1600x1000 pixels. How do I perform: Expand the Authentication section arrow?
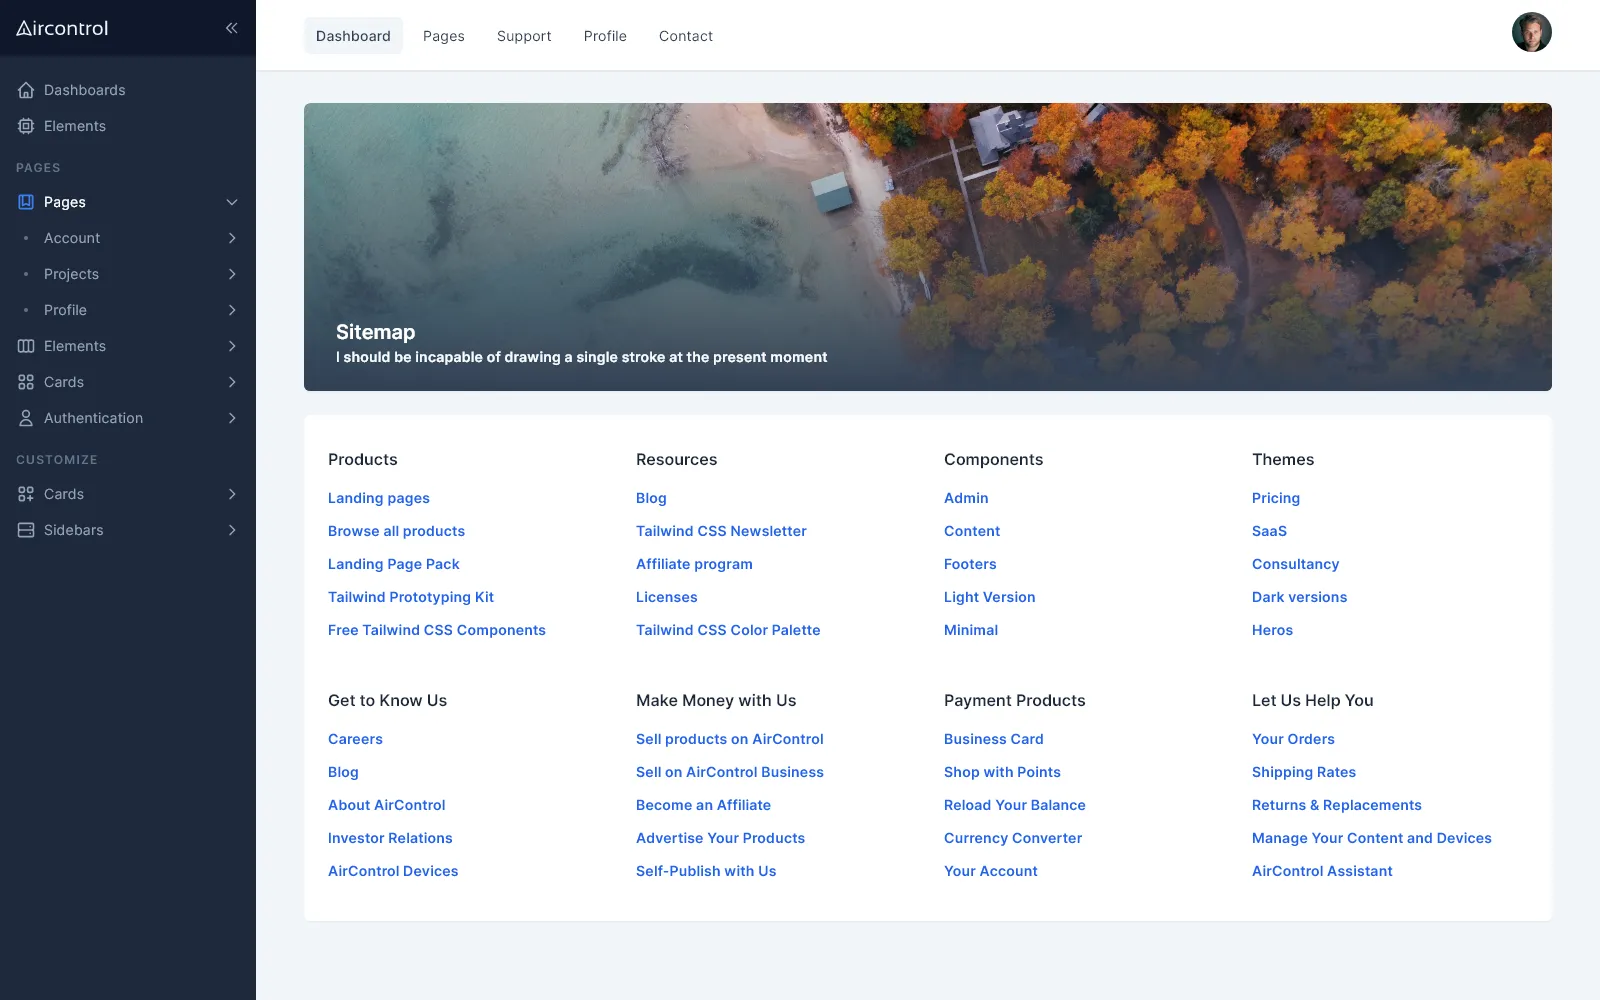[232, 418]
